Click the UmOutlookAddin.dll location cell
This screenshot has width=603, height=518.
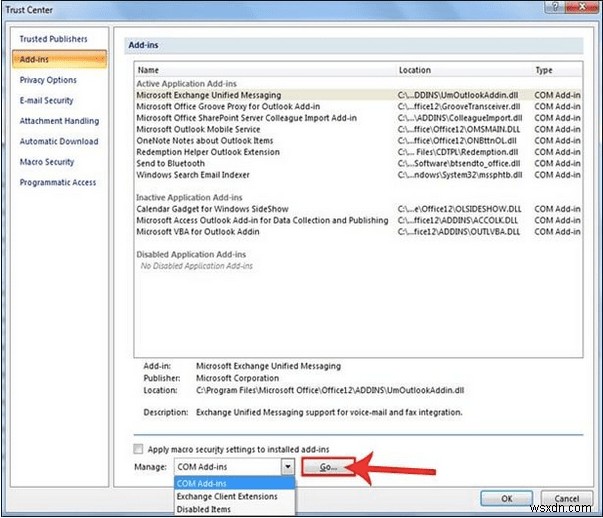pos(458,95)
